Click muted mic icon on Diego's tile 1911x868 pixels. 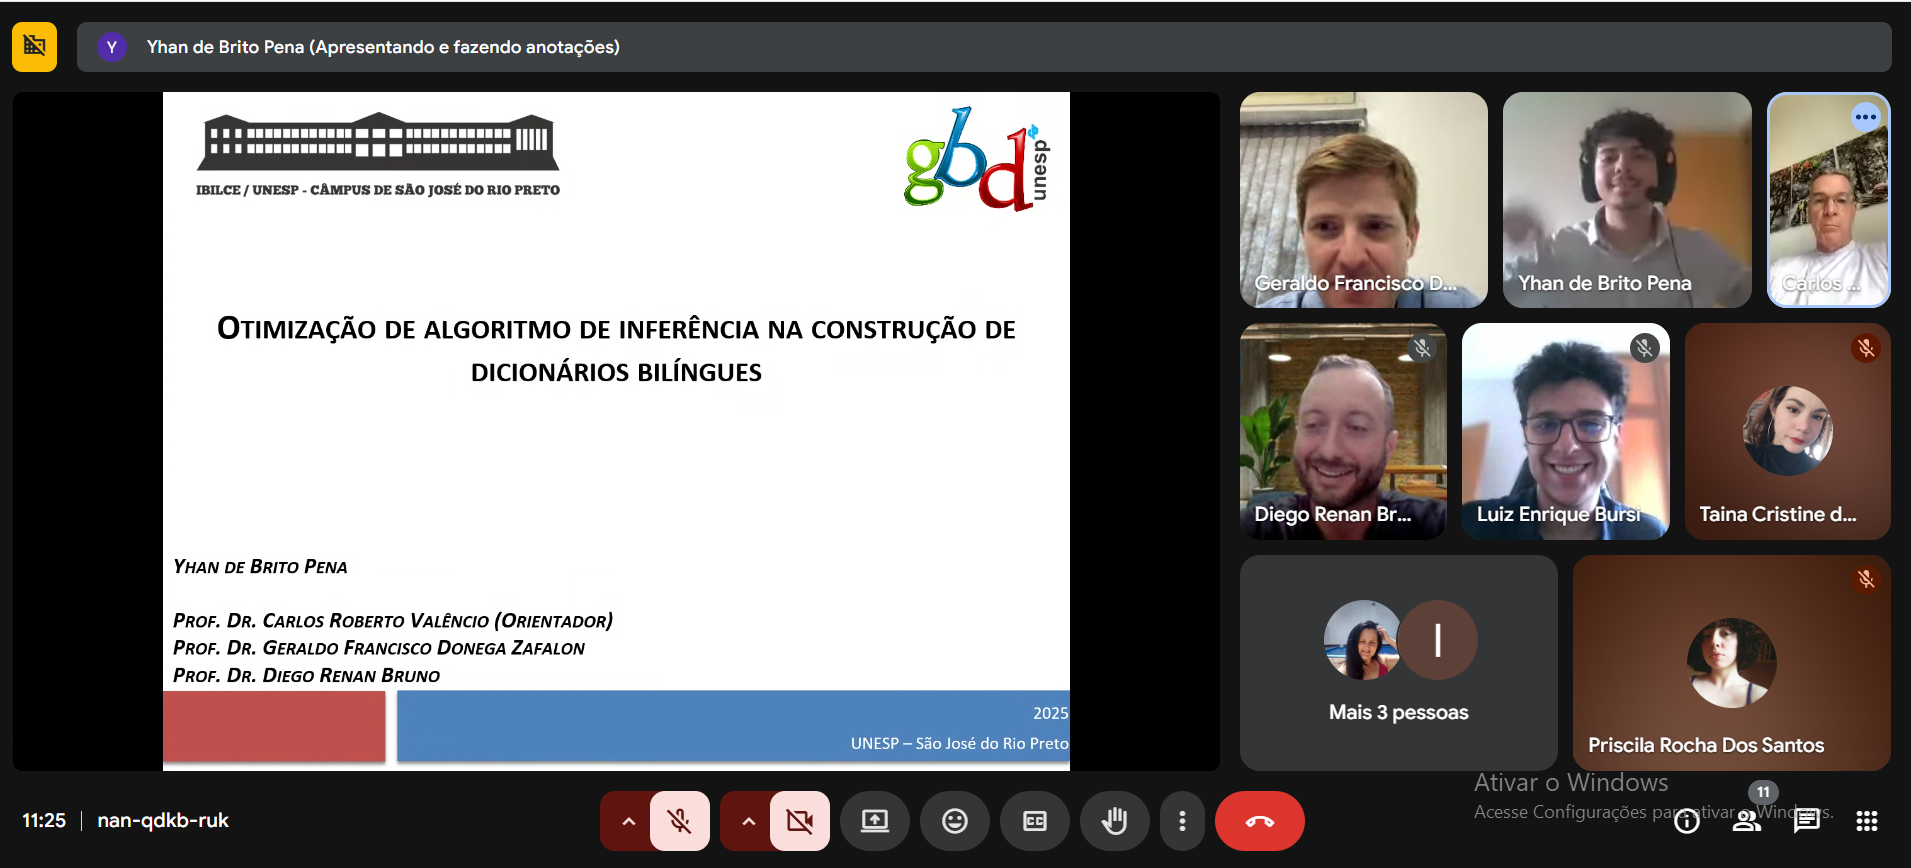point(1422,348)
